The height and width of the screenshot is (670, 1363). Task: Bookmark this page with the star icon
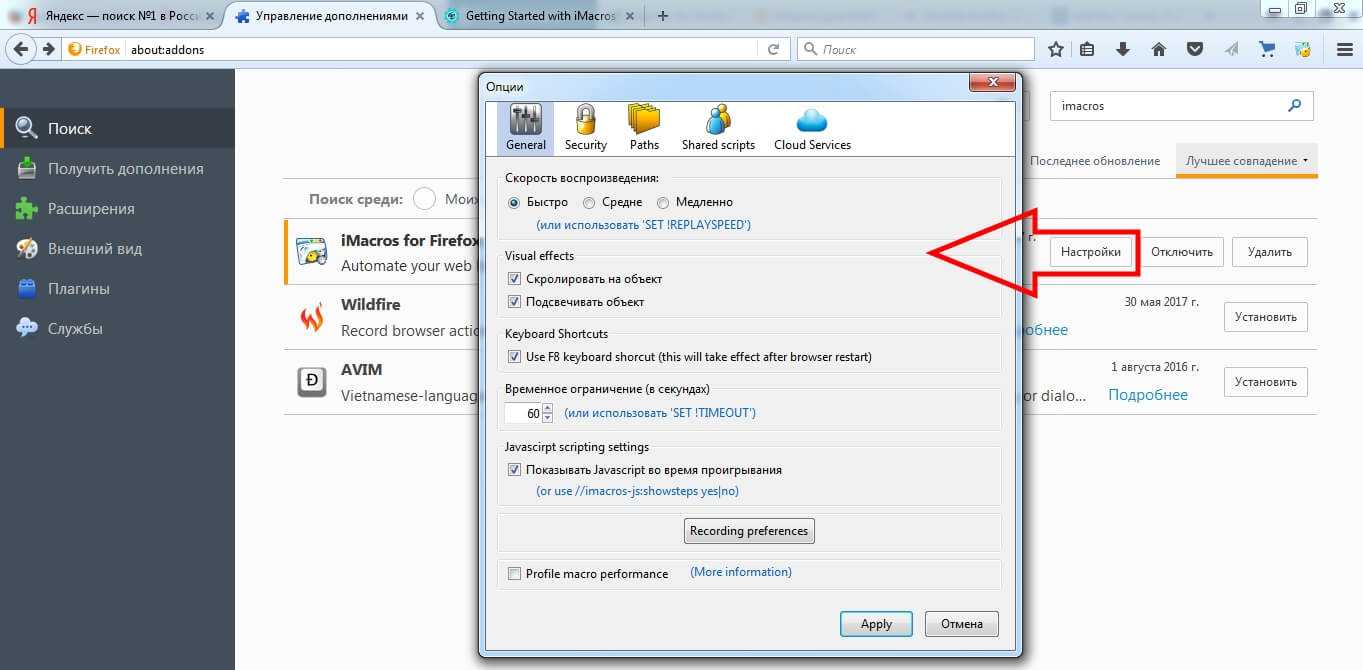pyautogui.click(x=1056, y=49)
